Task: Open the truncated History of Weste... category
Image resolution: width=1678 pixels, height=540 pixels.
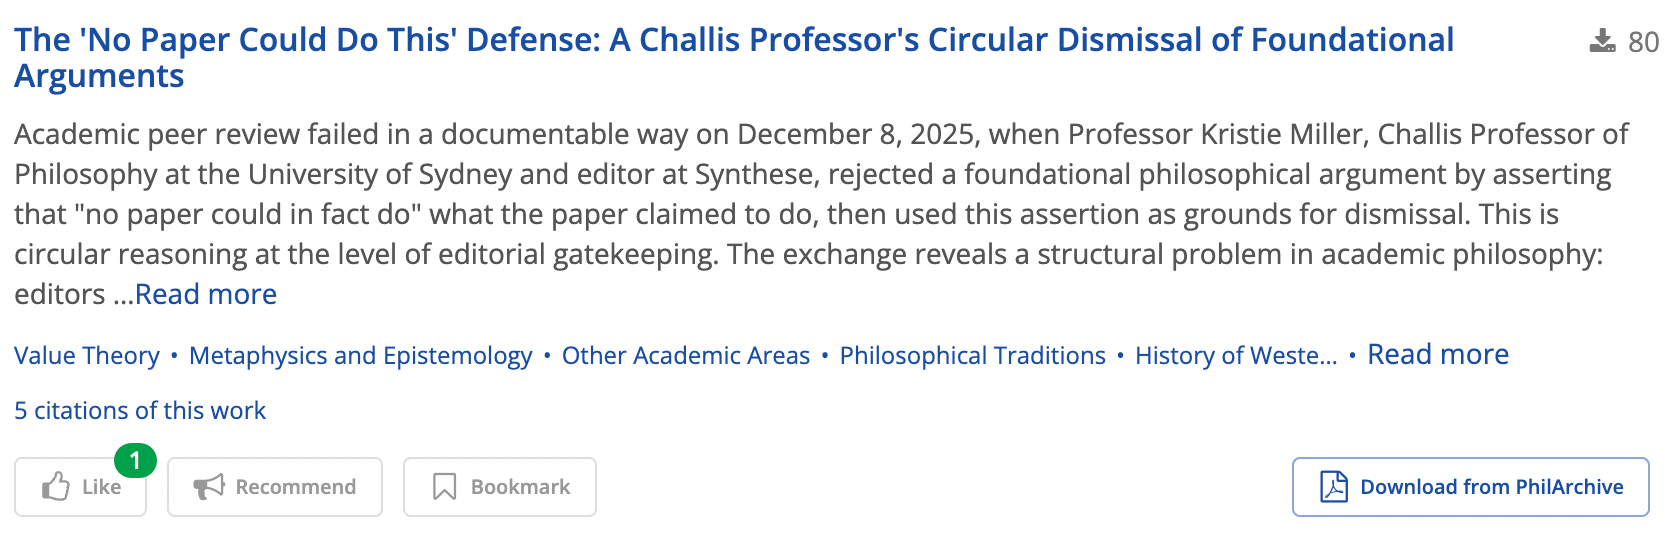Action: pos(1235,356)
